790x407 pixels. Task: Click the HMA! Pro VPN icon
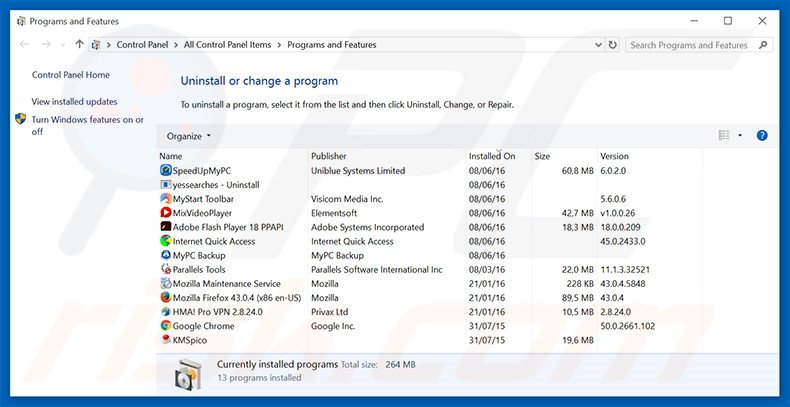(166, 311)
